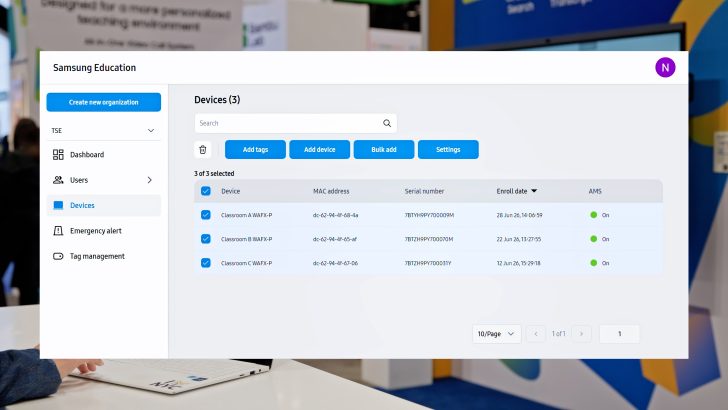Uncheck the Classroom B WAFX-P row checkbox
The height and width of the screenshot is (410, 728).
point(206,239)
